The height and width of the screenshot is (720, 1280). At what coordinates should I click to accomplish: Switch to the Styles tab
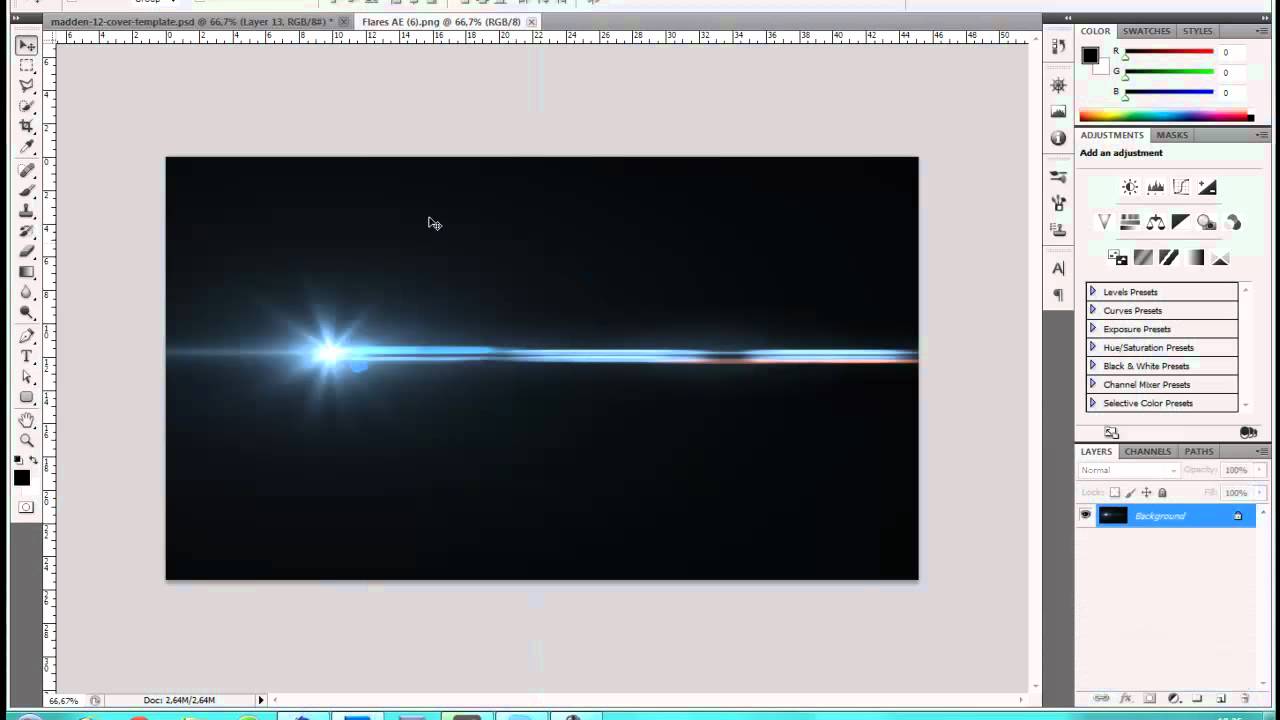(1197, 31)
